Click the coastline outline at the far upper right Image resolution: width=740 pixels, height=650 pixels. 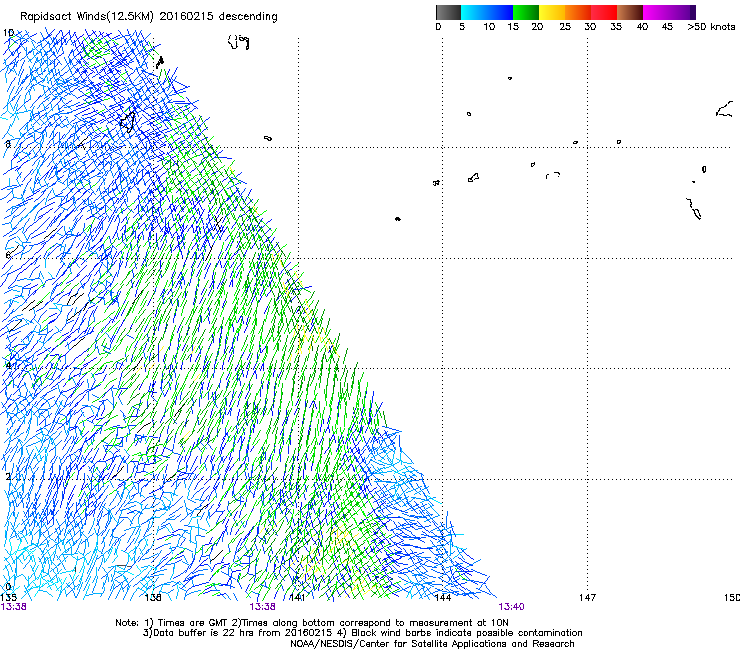[x=724, y=109]
